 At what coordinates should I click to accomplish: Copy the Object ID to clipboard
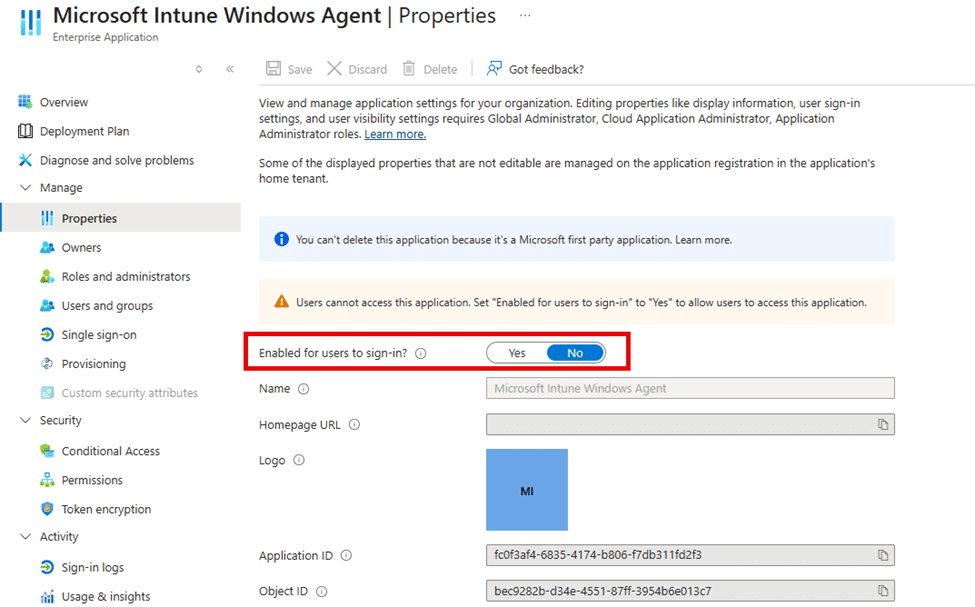point(883,591)
